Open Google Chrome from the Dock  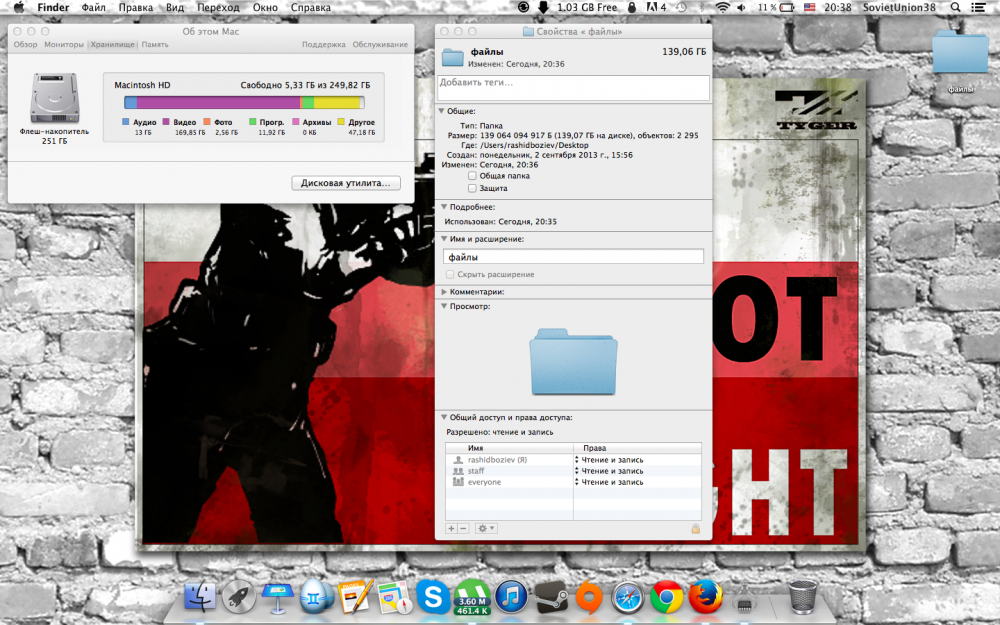tap(666, 597)
